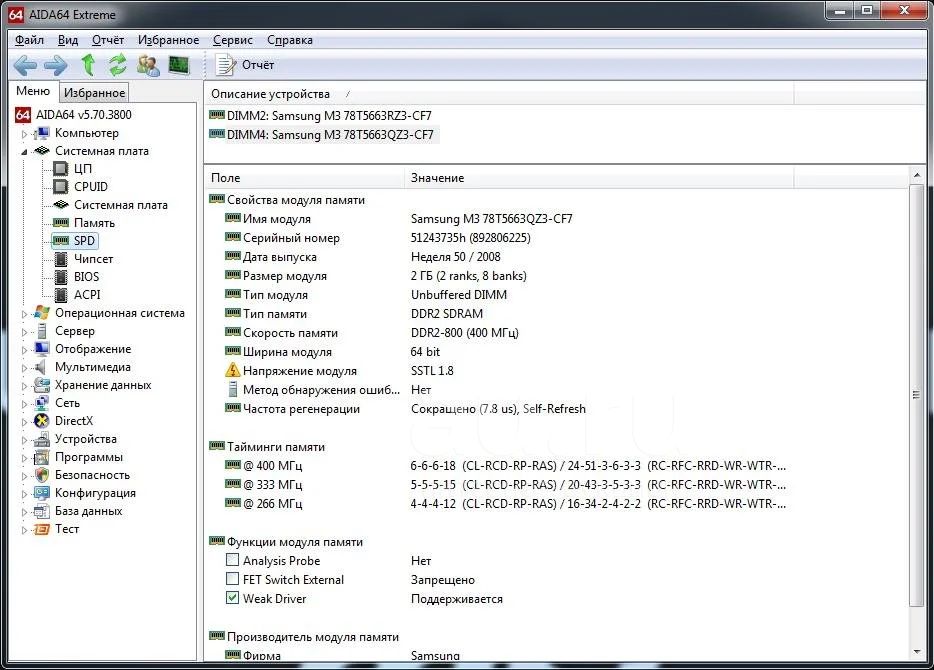
Task: Click the Операционная система Windows flag icon
Action: coord(42,313)
